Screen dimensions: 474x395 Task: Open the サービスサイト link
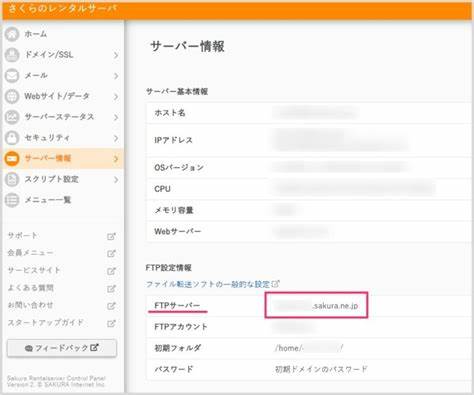click(x=34, y=270)
